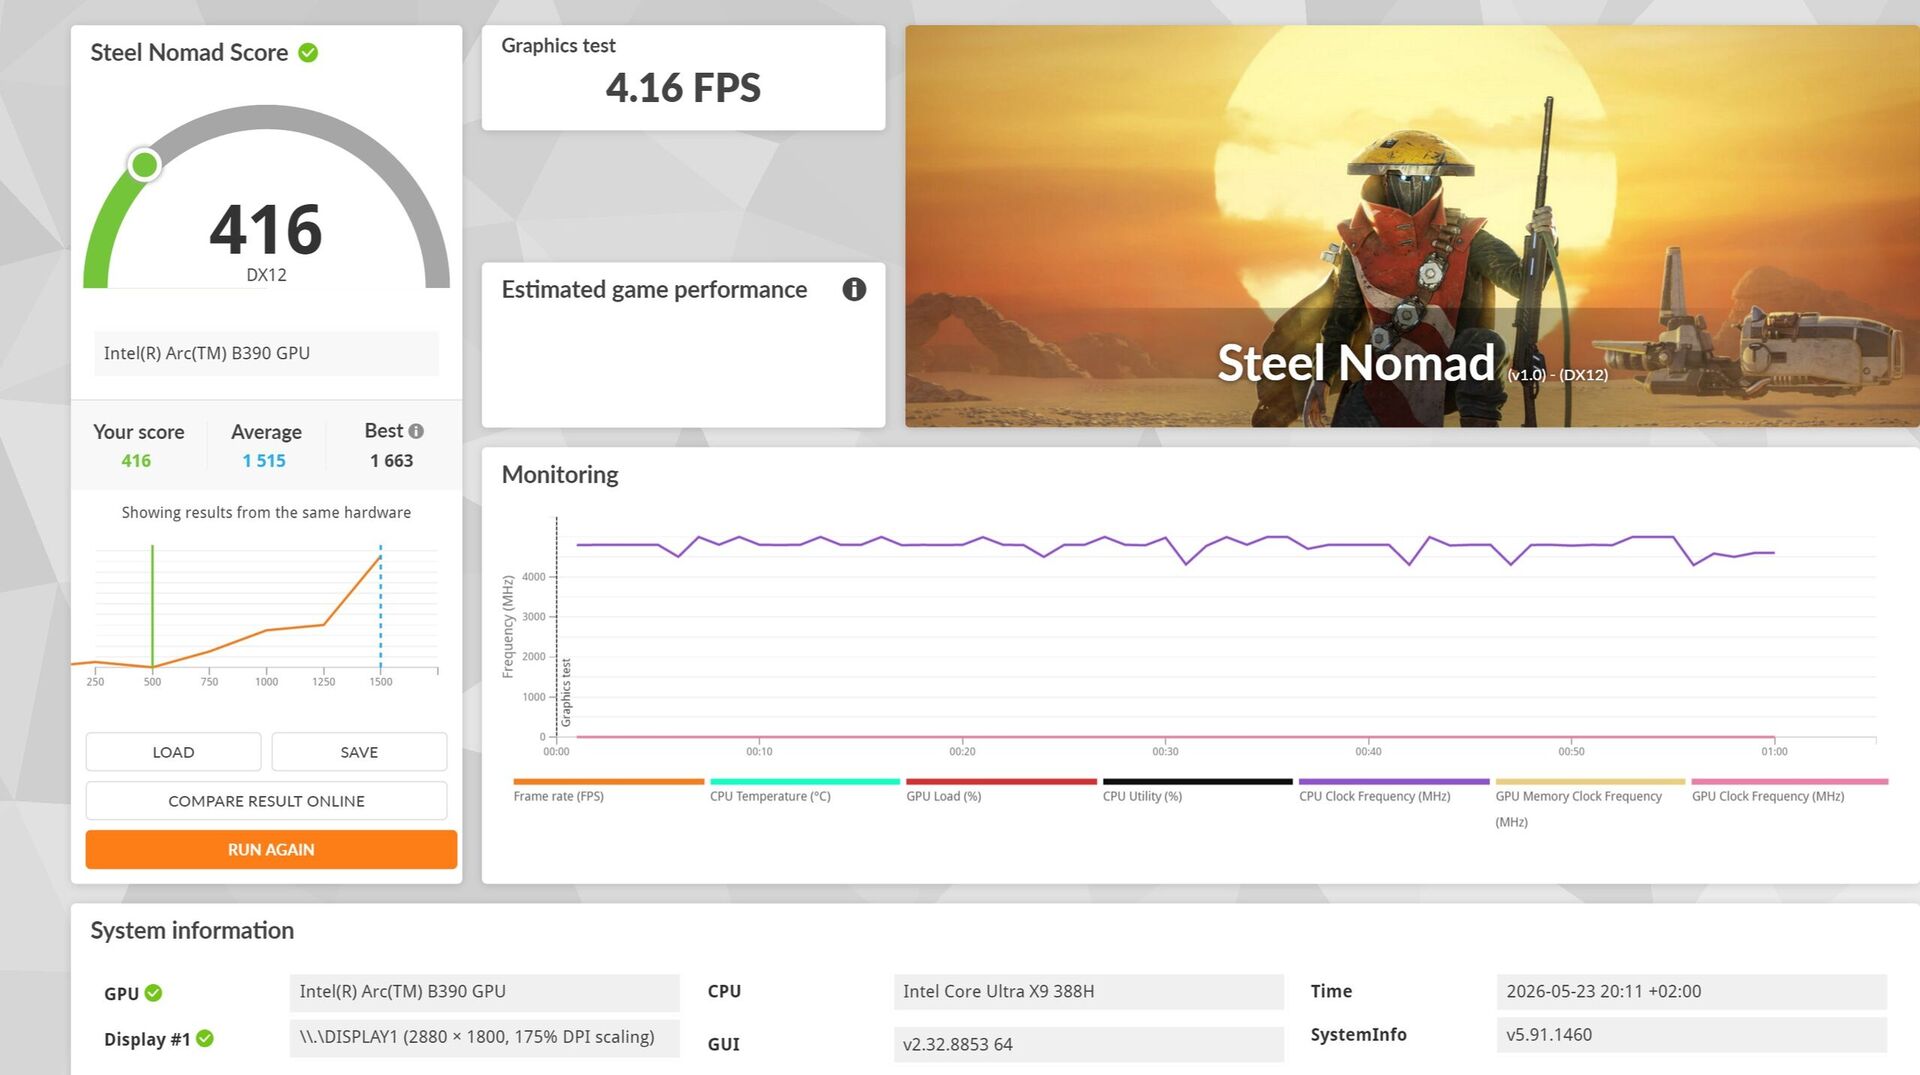
Task: Click the green your-score line in the distribution chart
Action: coord(152,606)
